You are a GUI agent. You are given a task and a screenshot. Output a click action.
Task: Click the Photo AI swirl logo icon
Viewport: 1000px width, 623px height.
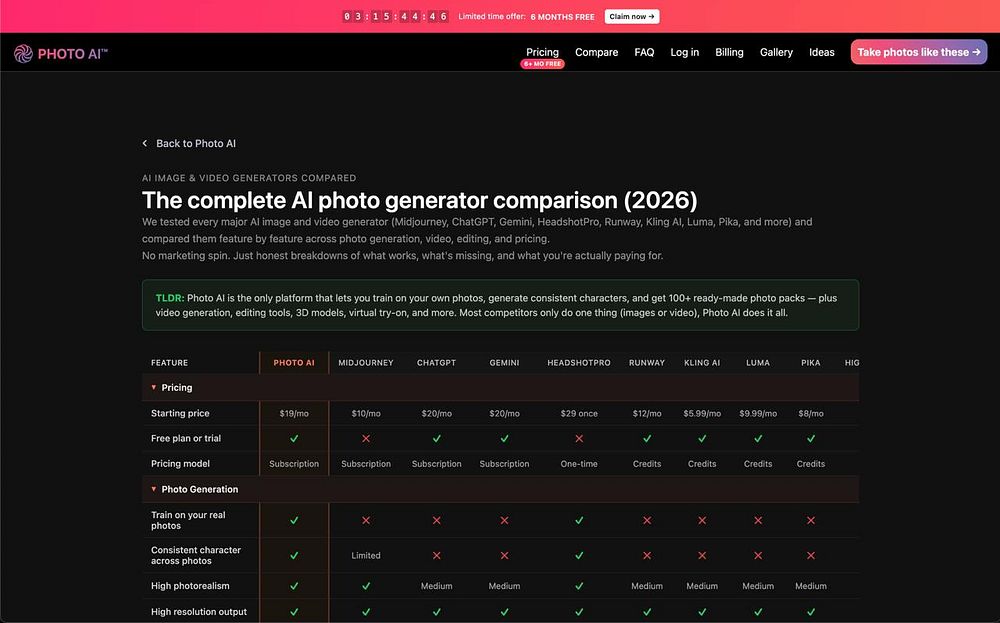[23, 54]
